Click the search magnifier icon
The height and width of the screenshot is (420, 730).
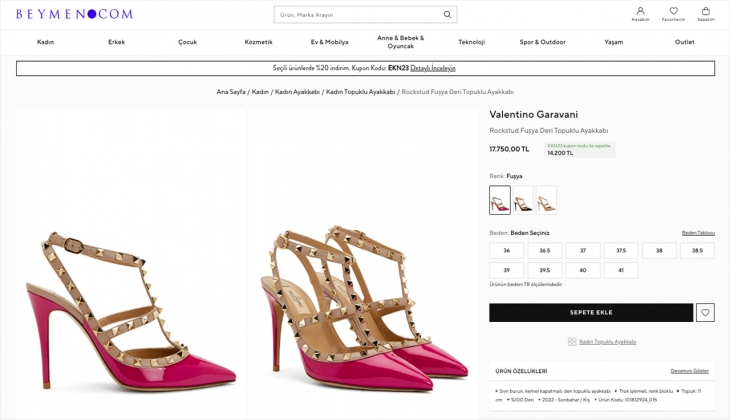(x=447, y=15)
